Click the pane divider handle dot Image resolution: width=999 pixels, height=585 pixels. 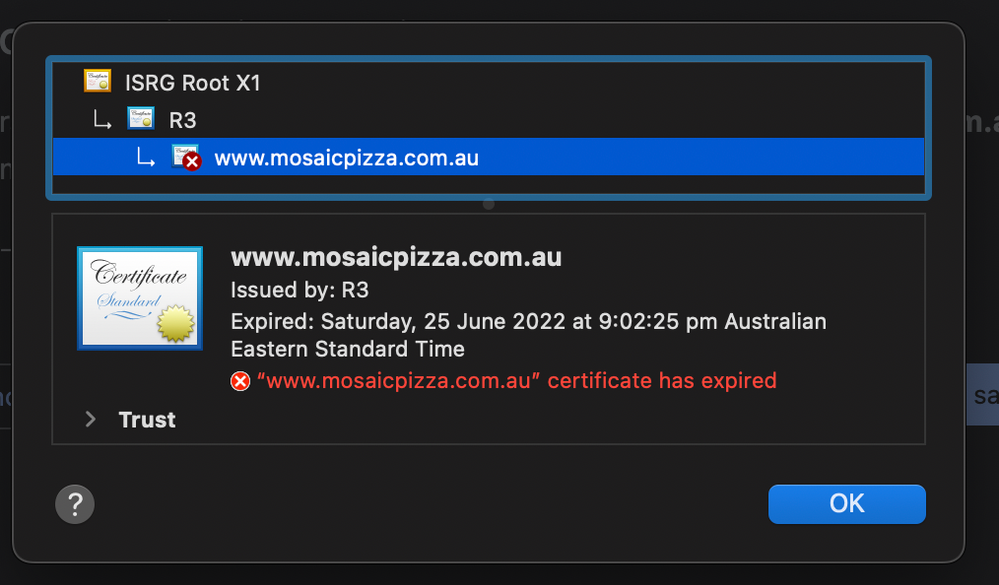click(488, 204)
